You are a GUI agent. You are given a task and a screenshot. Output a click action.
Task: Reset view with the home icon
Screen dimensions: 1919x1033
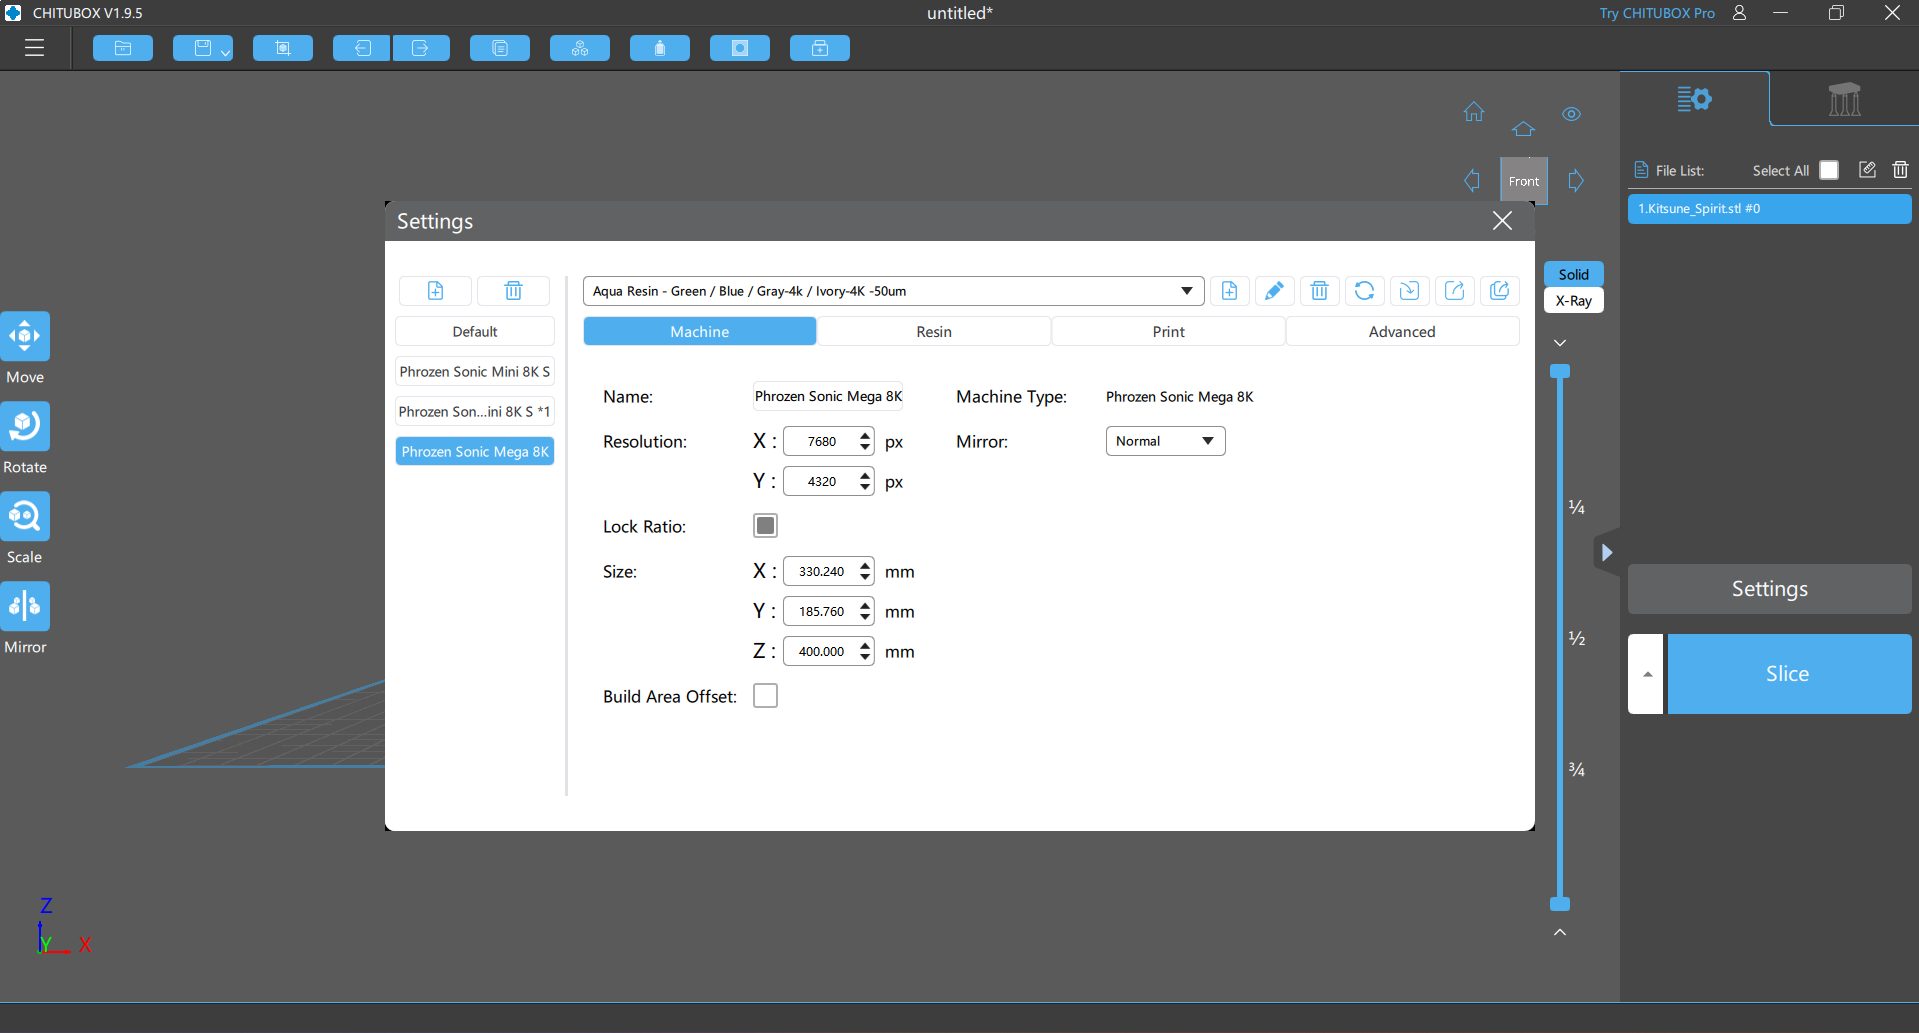(x=1474, y=112)
